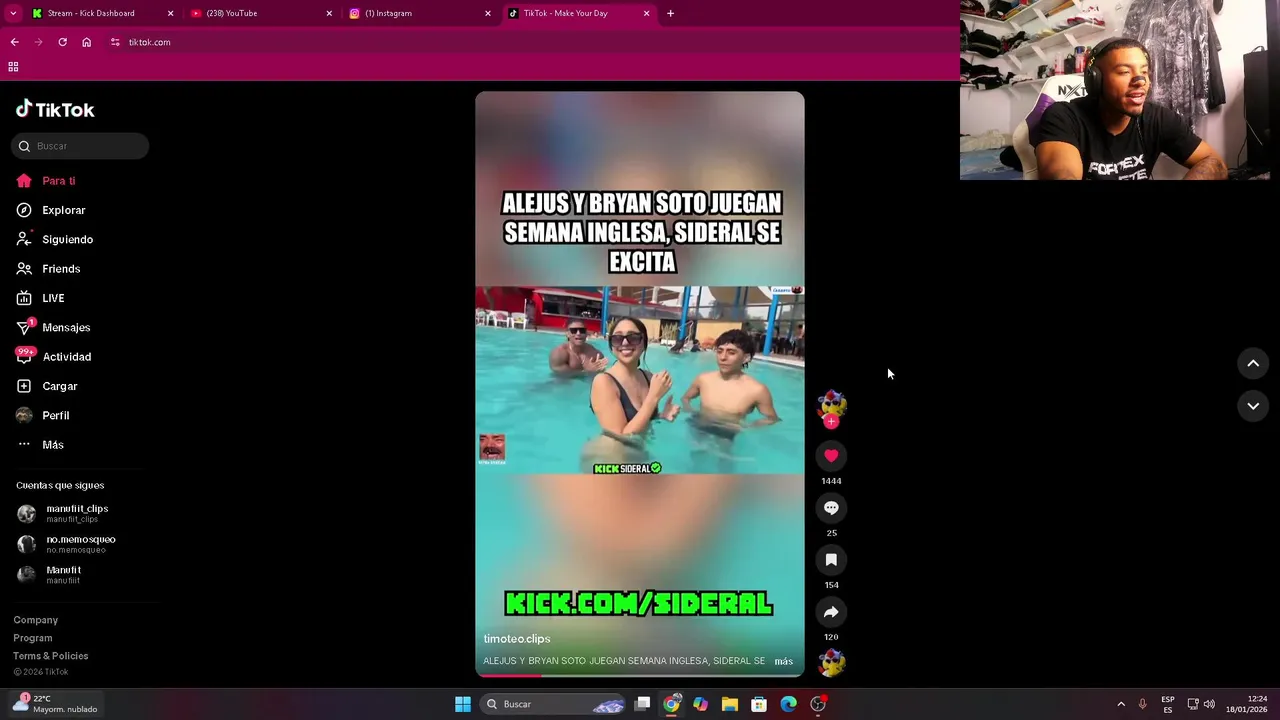The width and height of the screenshot is (1280, 720).
Task: Expand the Company footer section
Action: [36, 620]
